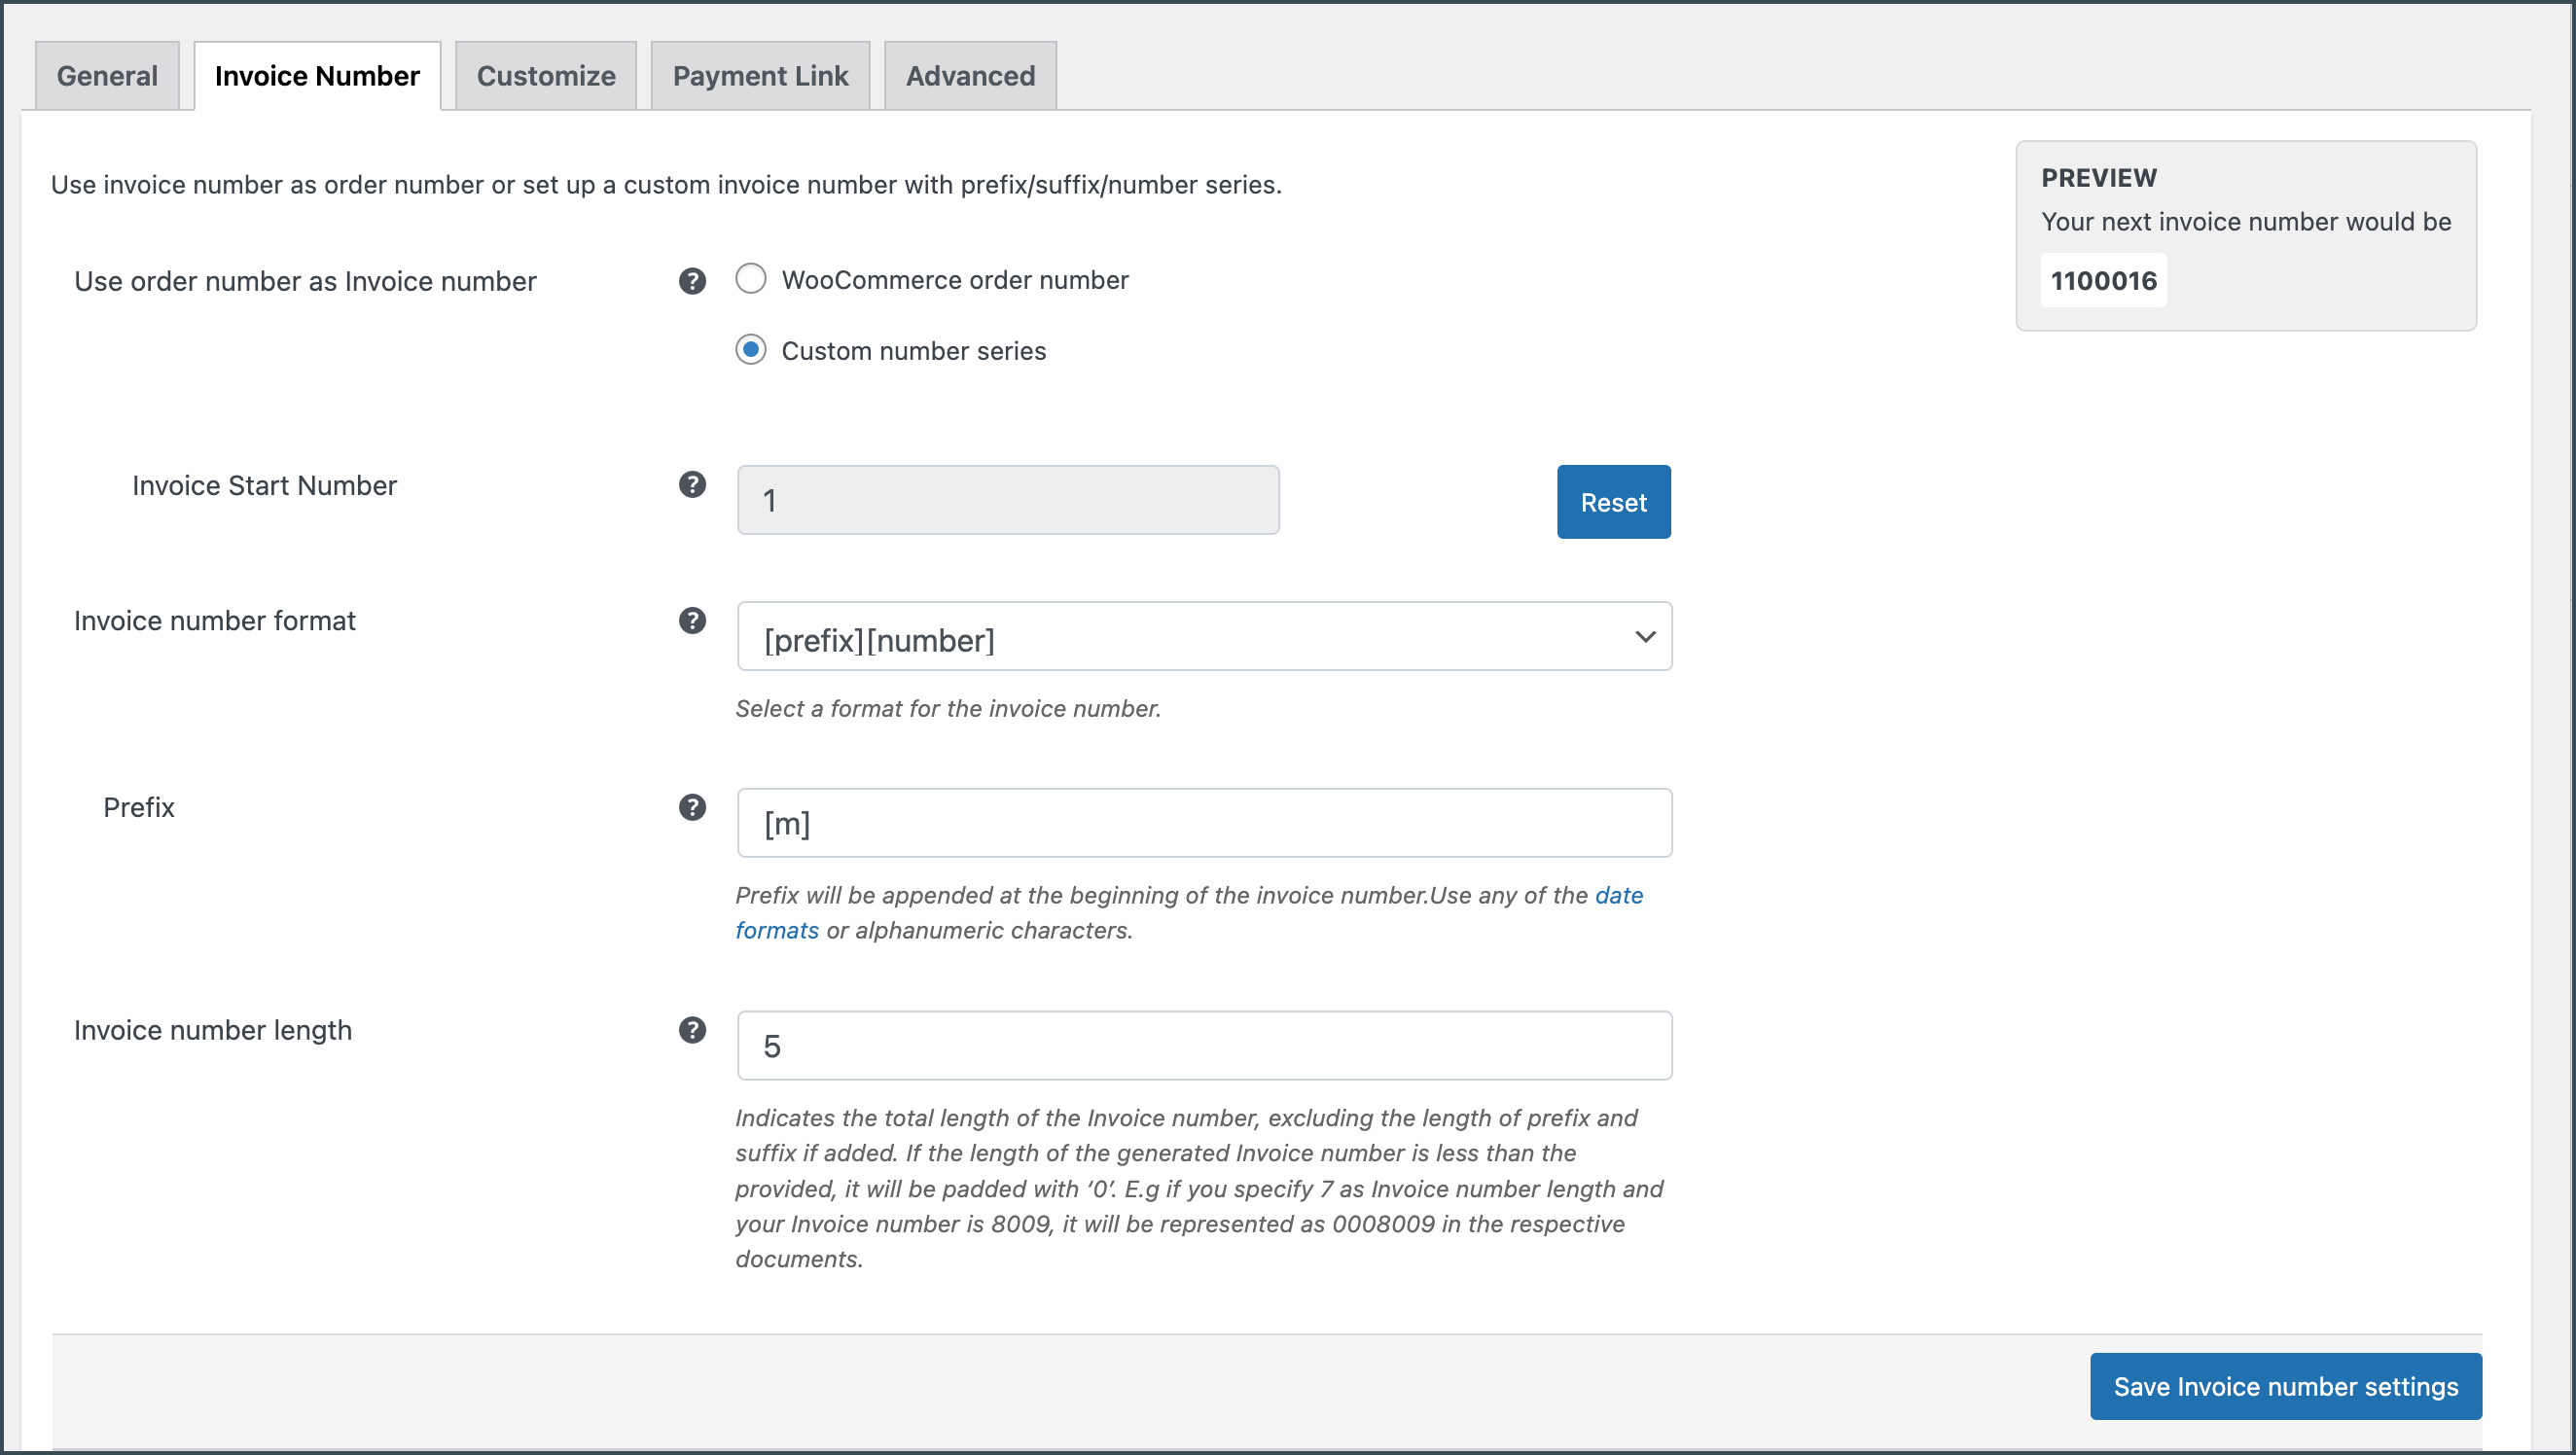The height and width of the screenshot is (1455, 2576).
Task: Click help icon beside Invoice Start Number
Action: pos(692,485)
